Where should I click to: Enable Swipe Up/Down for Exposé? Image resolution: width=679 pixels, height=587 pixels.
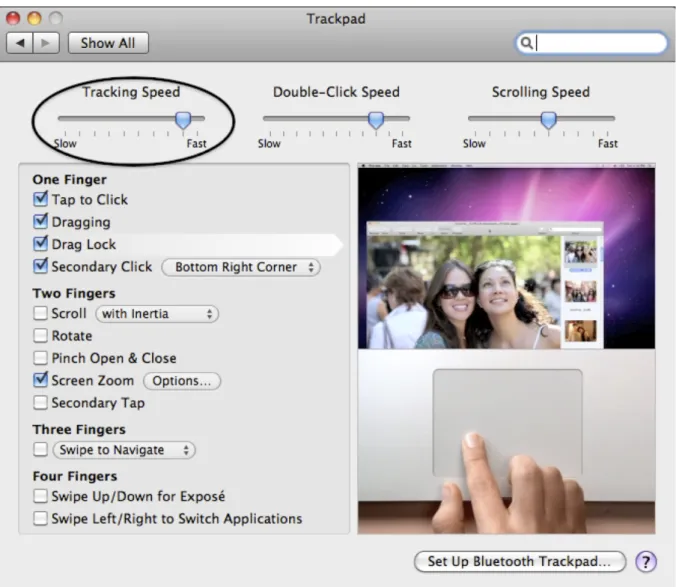tap(40, 496)
